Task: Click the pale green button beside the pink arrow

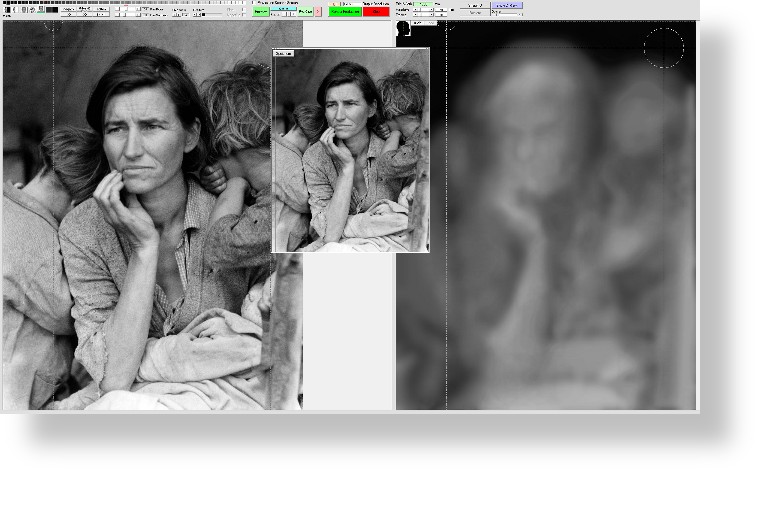Action: pos(305,12)
